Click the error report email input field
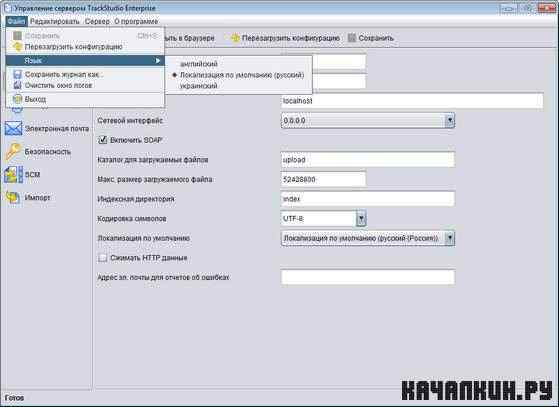Image resolution: width=559 pixels, height=407 pixels. (x=368, y=277)
